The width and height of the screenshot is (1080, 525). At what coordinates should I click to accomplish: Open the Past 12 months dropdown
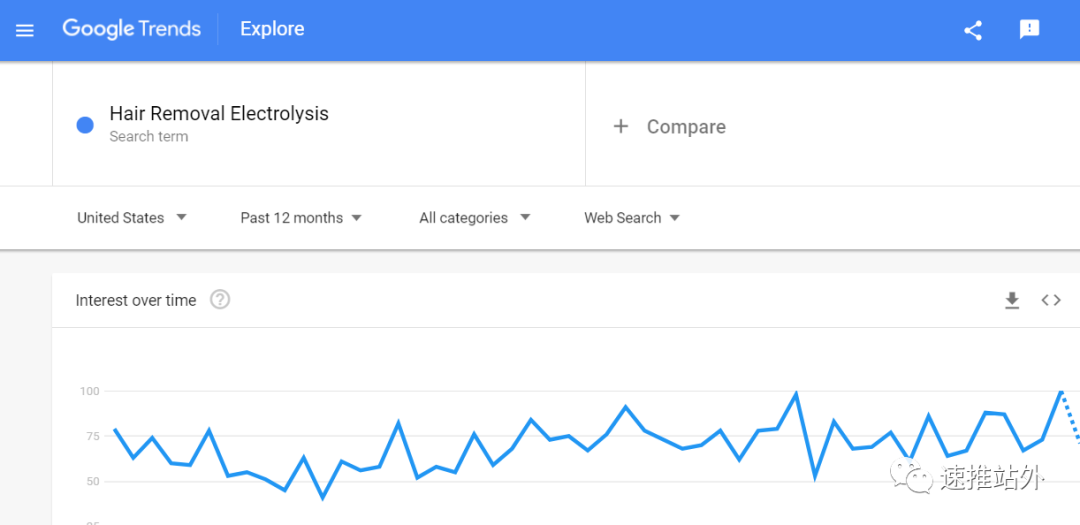[301, 218]
